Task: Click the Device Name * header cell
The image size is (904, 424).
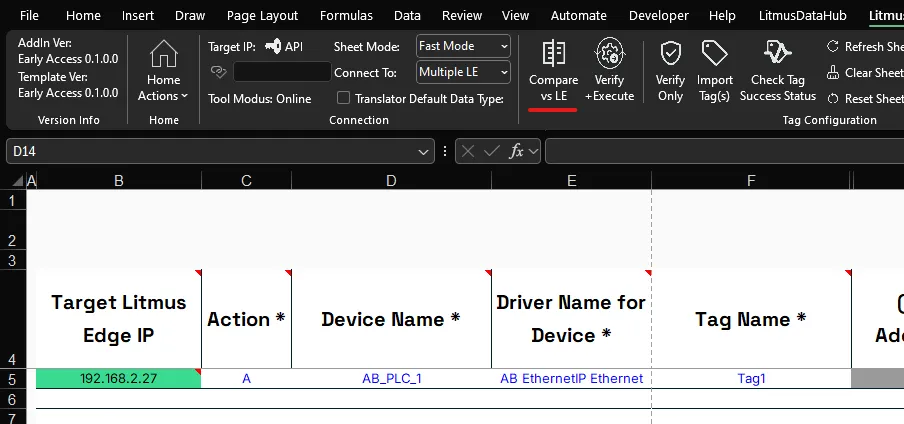Action: pyautogui.click(x=391, y=318)
